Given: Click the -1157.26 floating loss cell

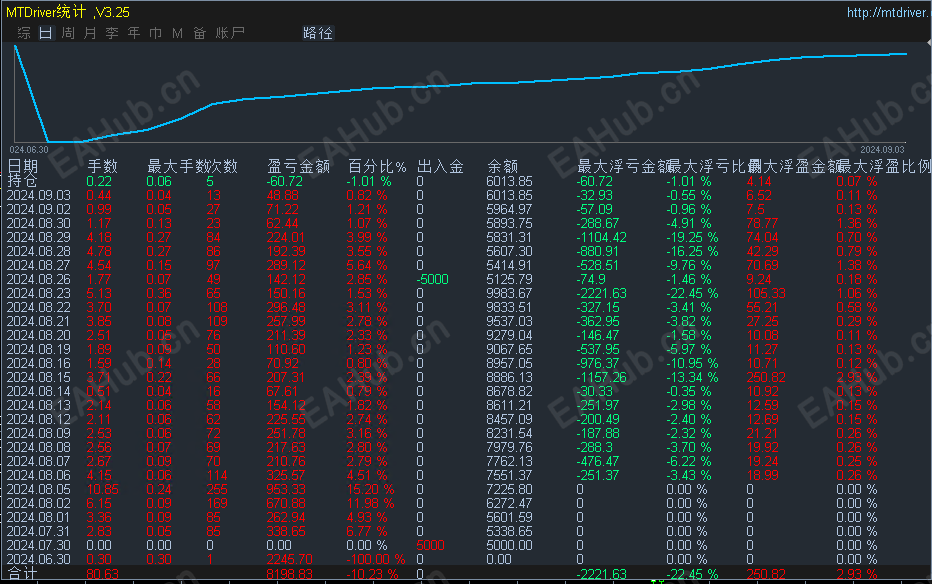Looking at the screenshot, I should coord(602,377).
